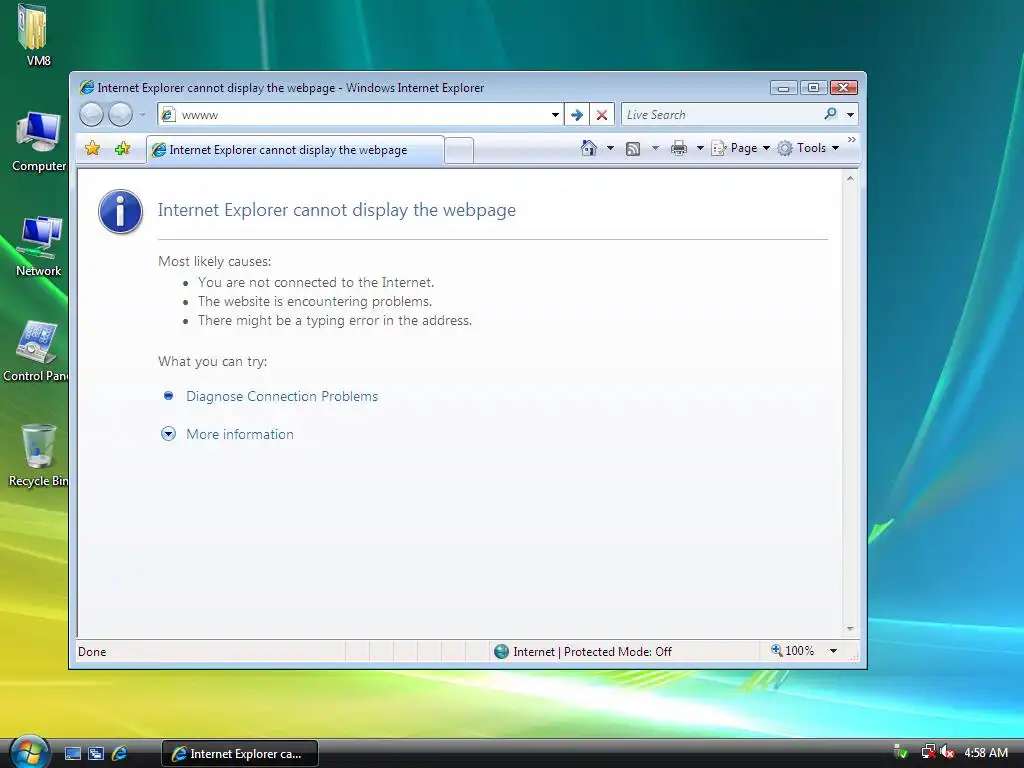Select the Network desktop icon

[39, 246]
